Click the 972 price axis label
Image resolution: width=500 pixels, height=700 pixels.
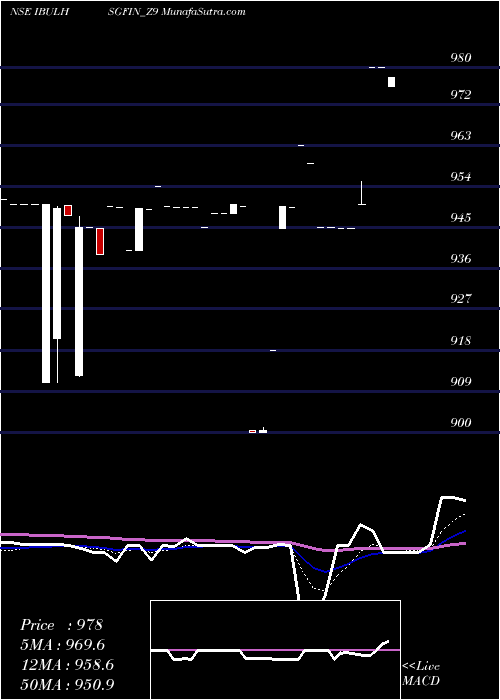(461, 95)
